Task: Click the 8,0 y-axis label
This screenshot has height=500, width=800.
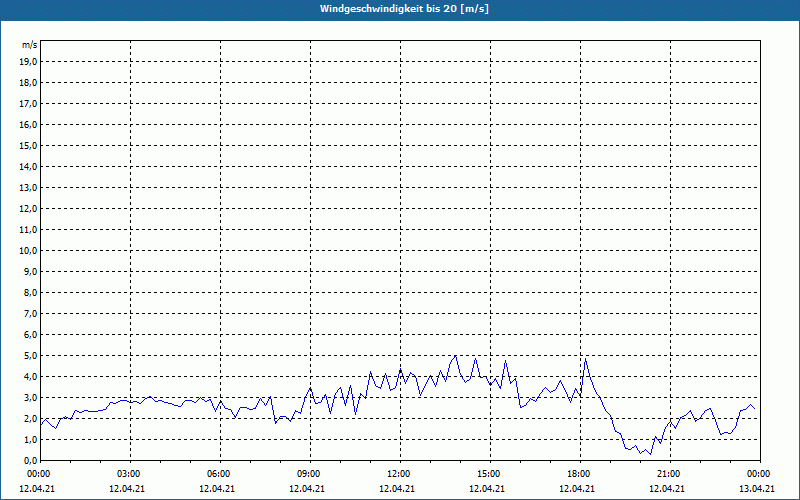Action: tap(31, 292)
